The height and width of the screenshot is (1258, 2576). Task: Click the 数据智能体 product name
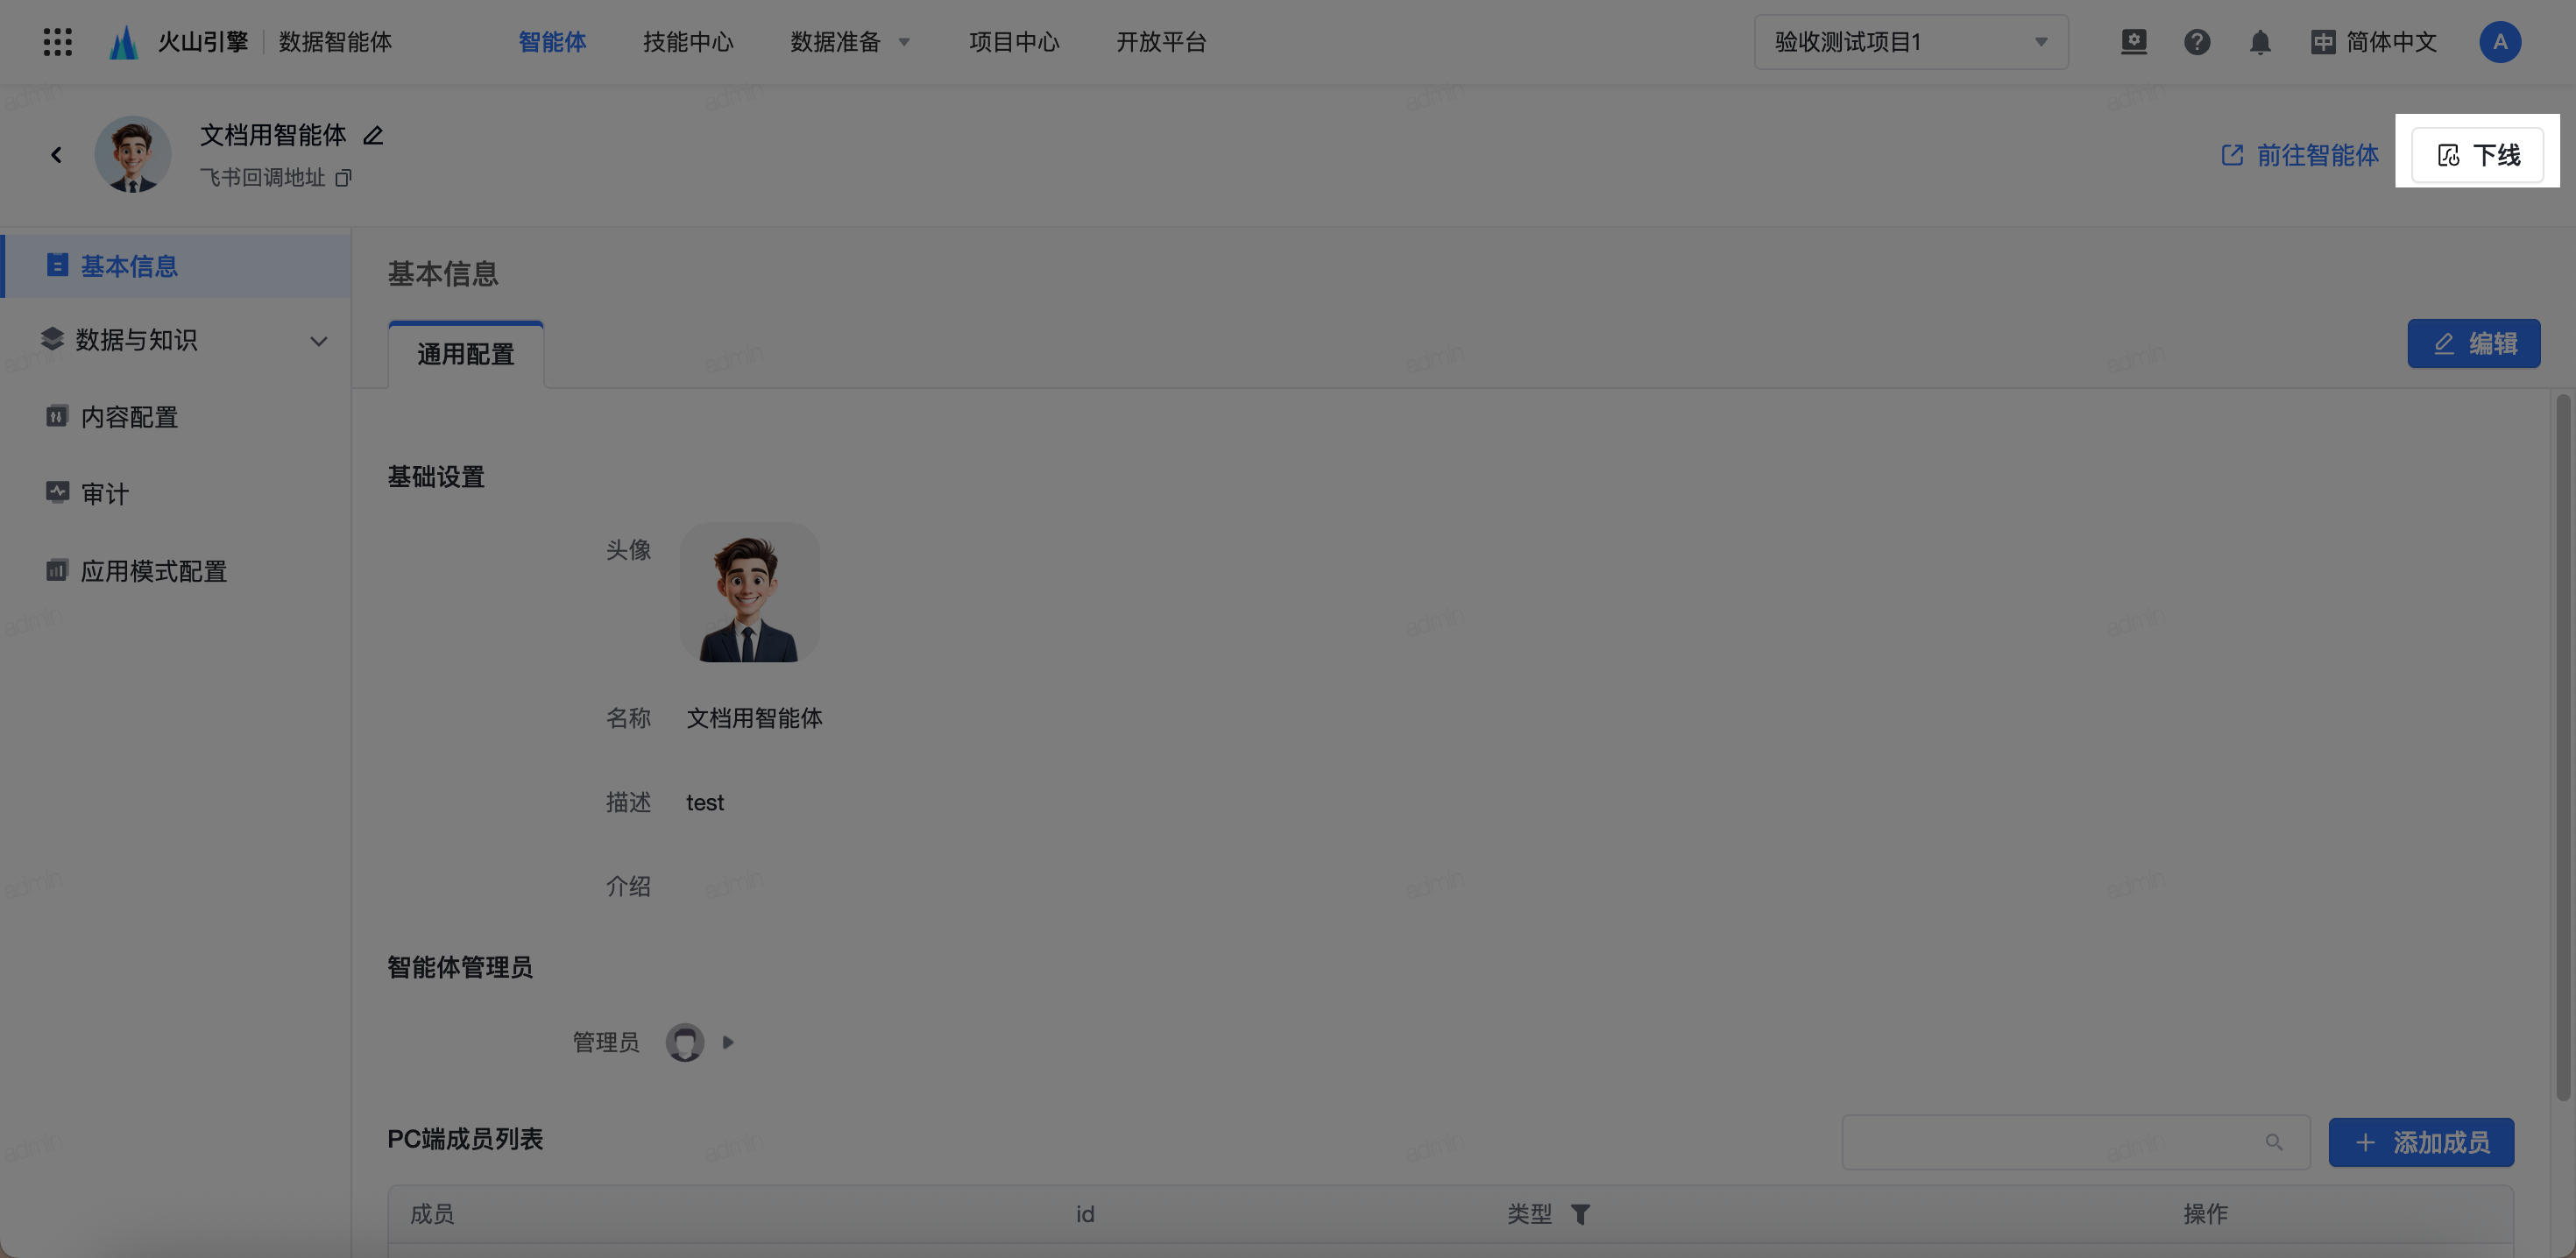pos(335,42)
